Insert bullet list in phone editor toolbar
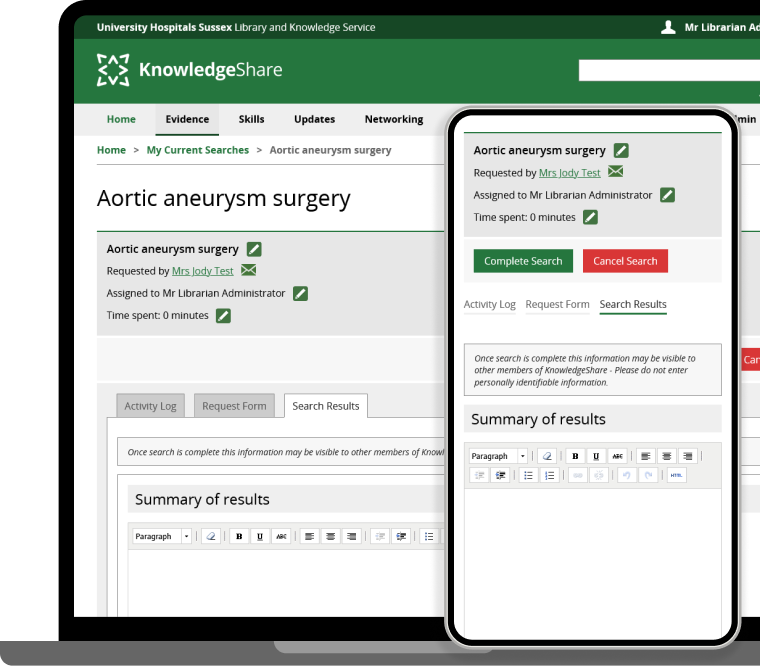 pos(528,476)
